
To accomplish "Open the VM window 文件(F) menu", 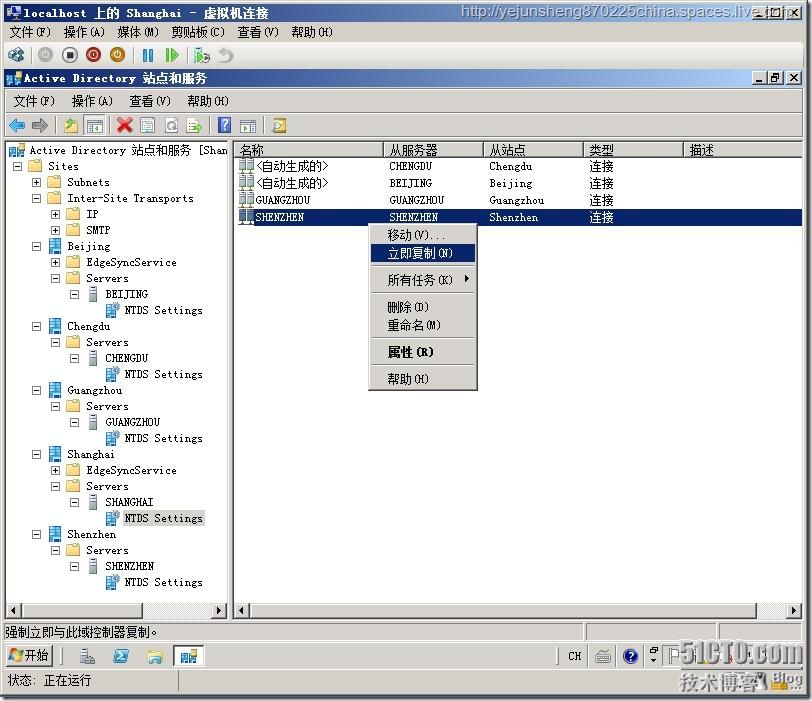I will [x=30, y=32].
